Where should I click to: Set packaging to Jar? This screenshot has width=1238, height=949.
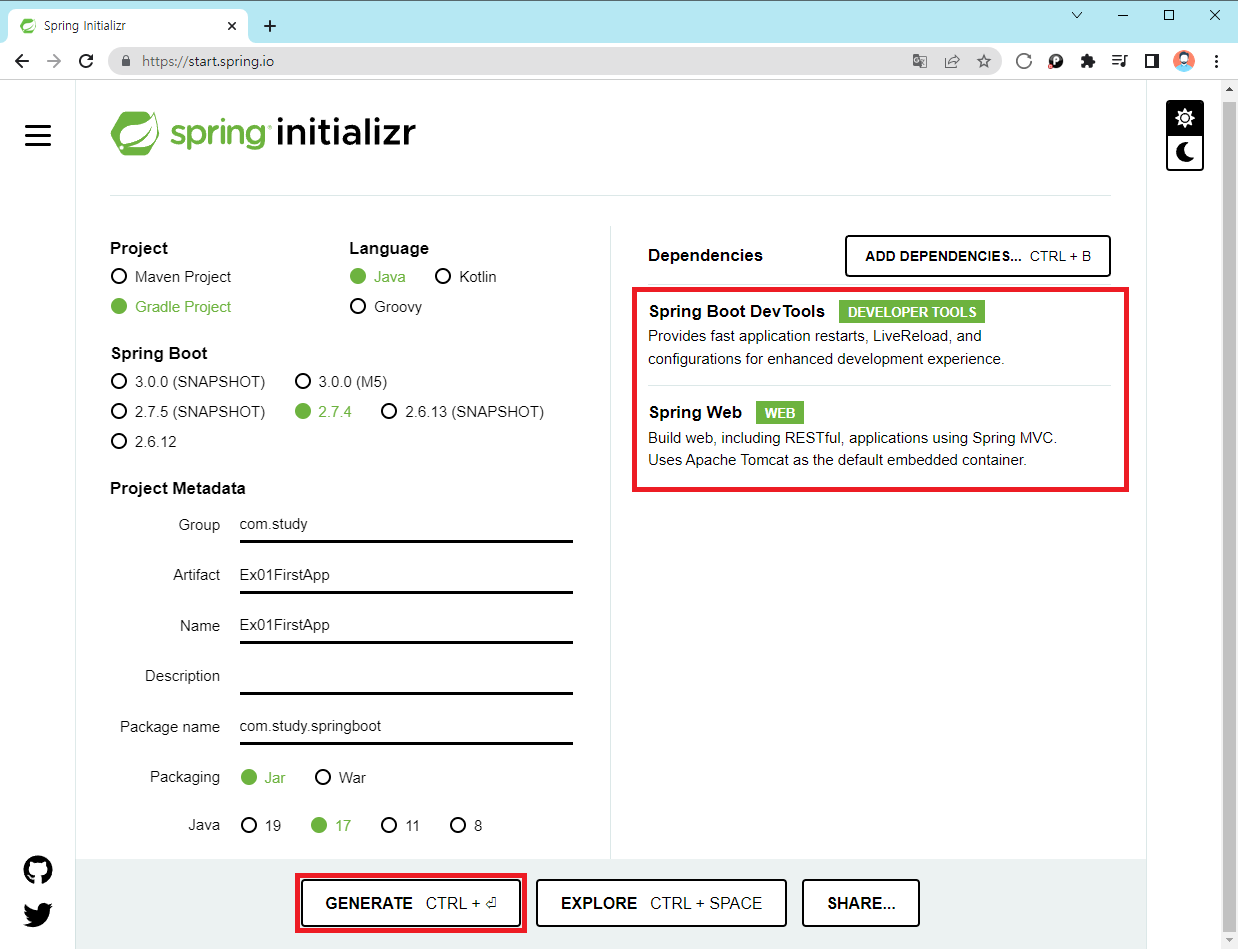tap(263, 778)
